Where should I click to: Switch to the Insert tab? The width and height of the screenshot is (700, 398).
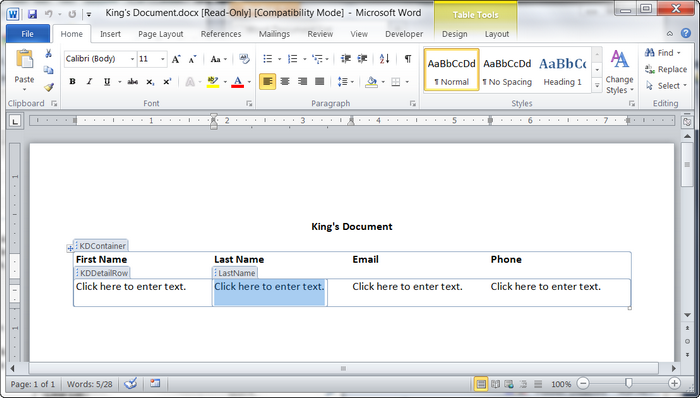click(x=110, y=34)
